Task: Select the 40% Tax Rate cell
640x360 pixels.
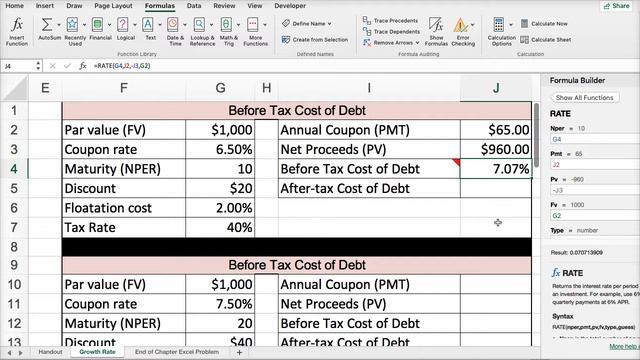Action: click(x=220, y=227)
